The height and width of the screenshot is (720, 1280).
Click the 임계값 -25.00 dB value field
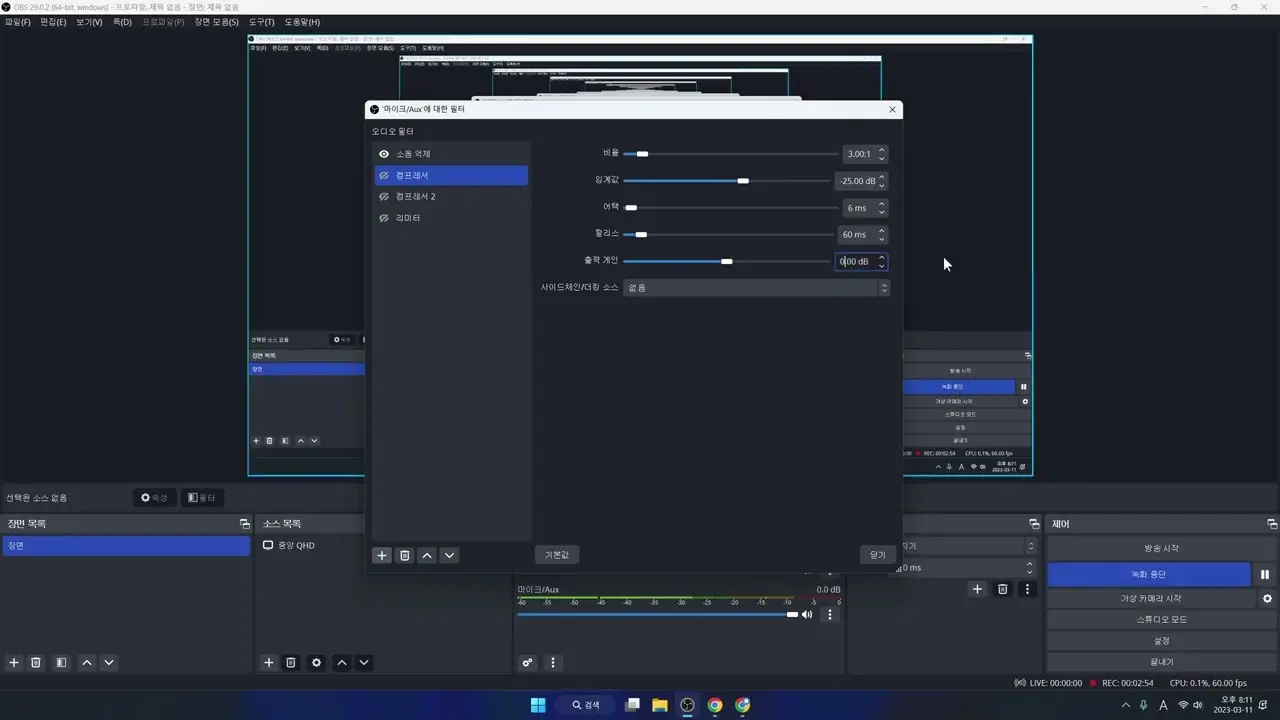(855, 181)
